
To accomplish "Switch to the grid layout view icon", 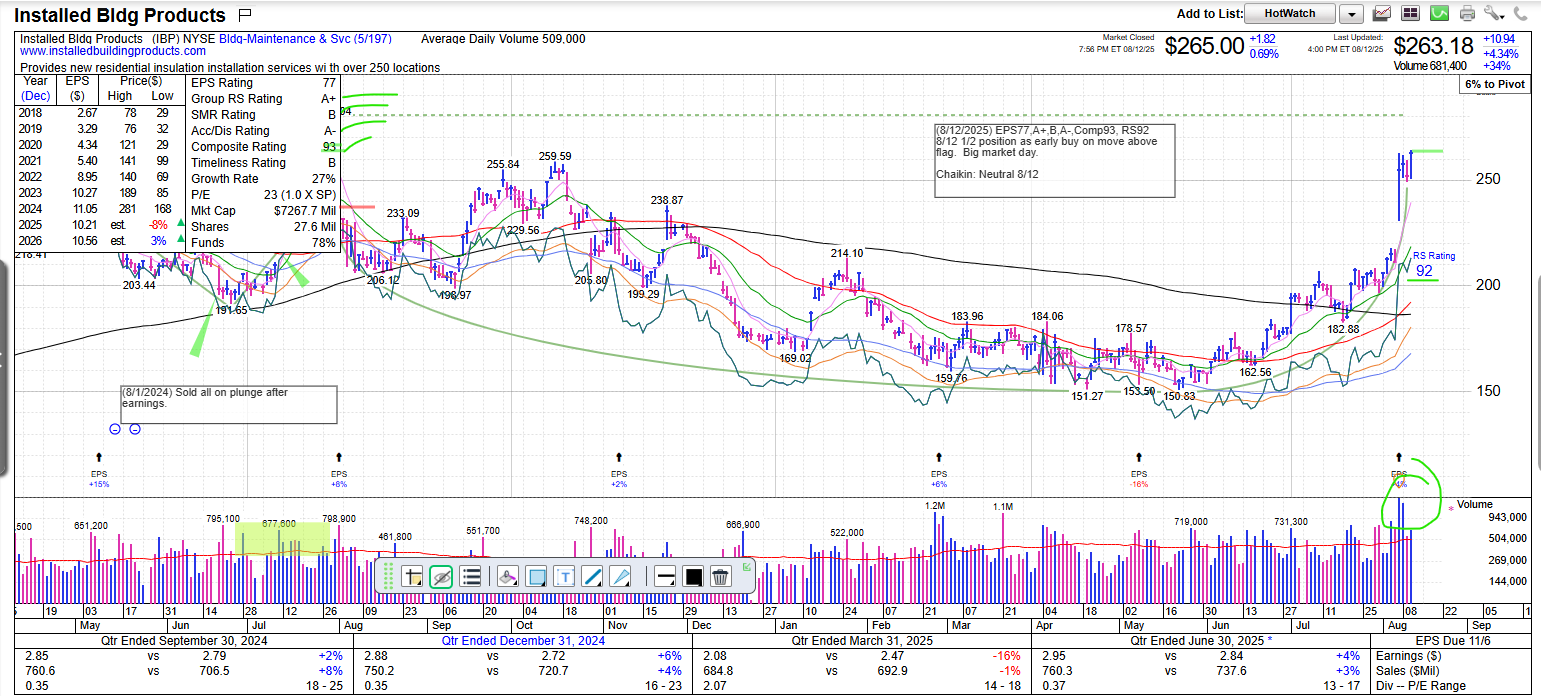I will click(x=1411, y=13).
